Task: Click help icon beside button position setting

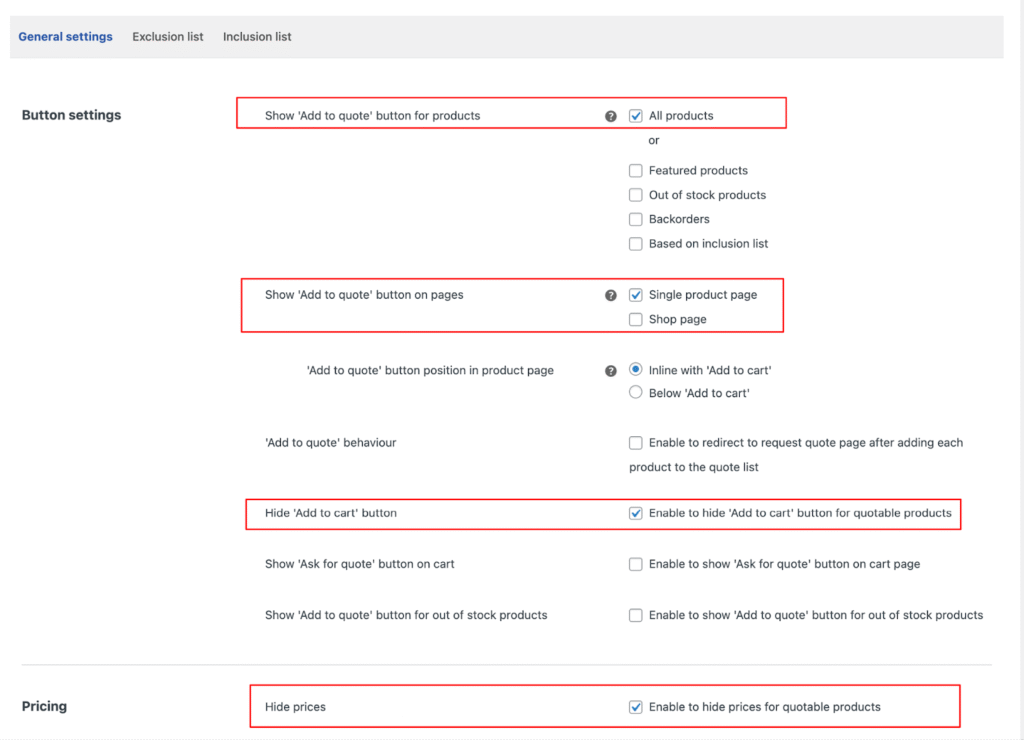Action: [611, 371]
